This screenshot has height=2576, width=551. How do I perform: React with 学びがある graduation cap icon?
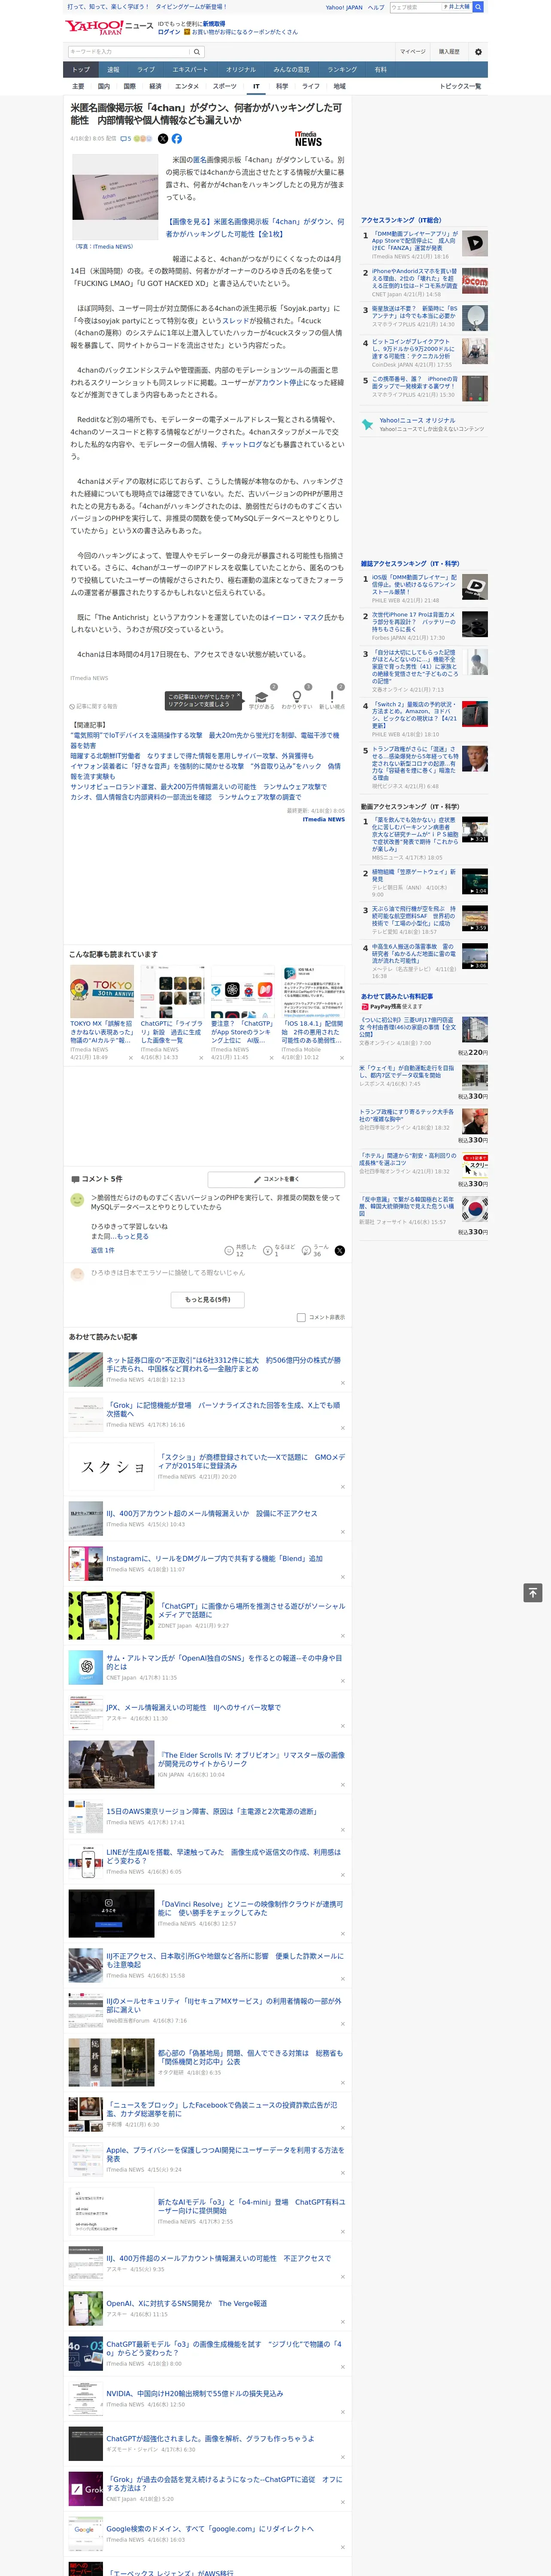click(x=262, y=697)
